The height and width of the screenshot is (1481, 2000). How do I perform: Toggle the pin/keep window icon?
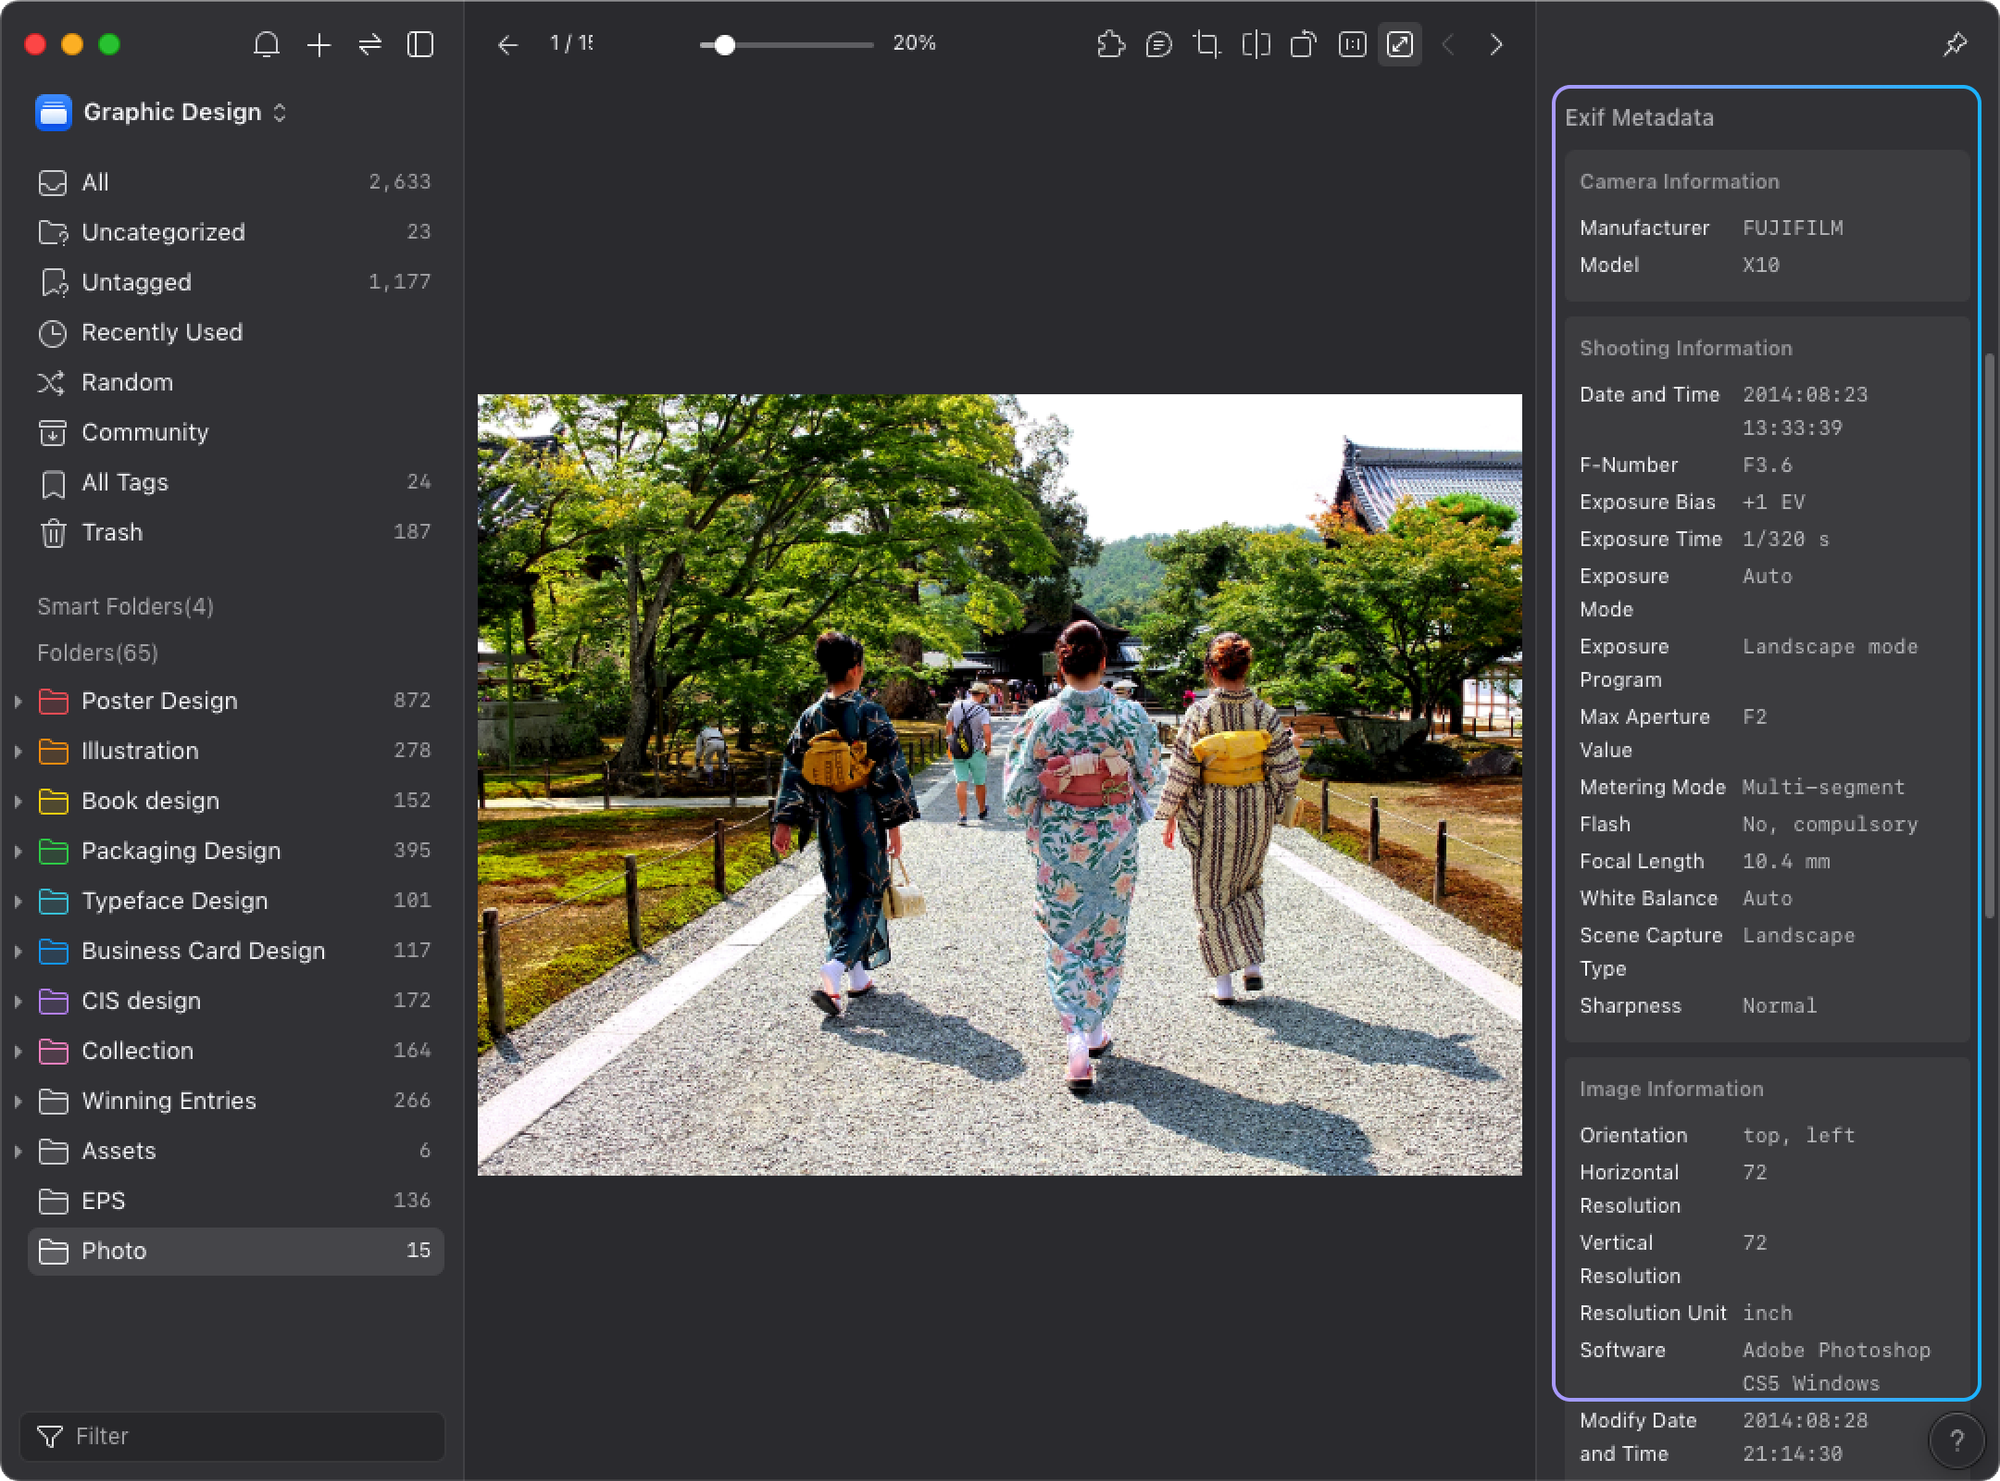(1955, 42)
